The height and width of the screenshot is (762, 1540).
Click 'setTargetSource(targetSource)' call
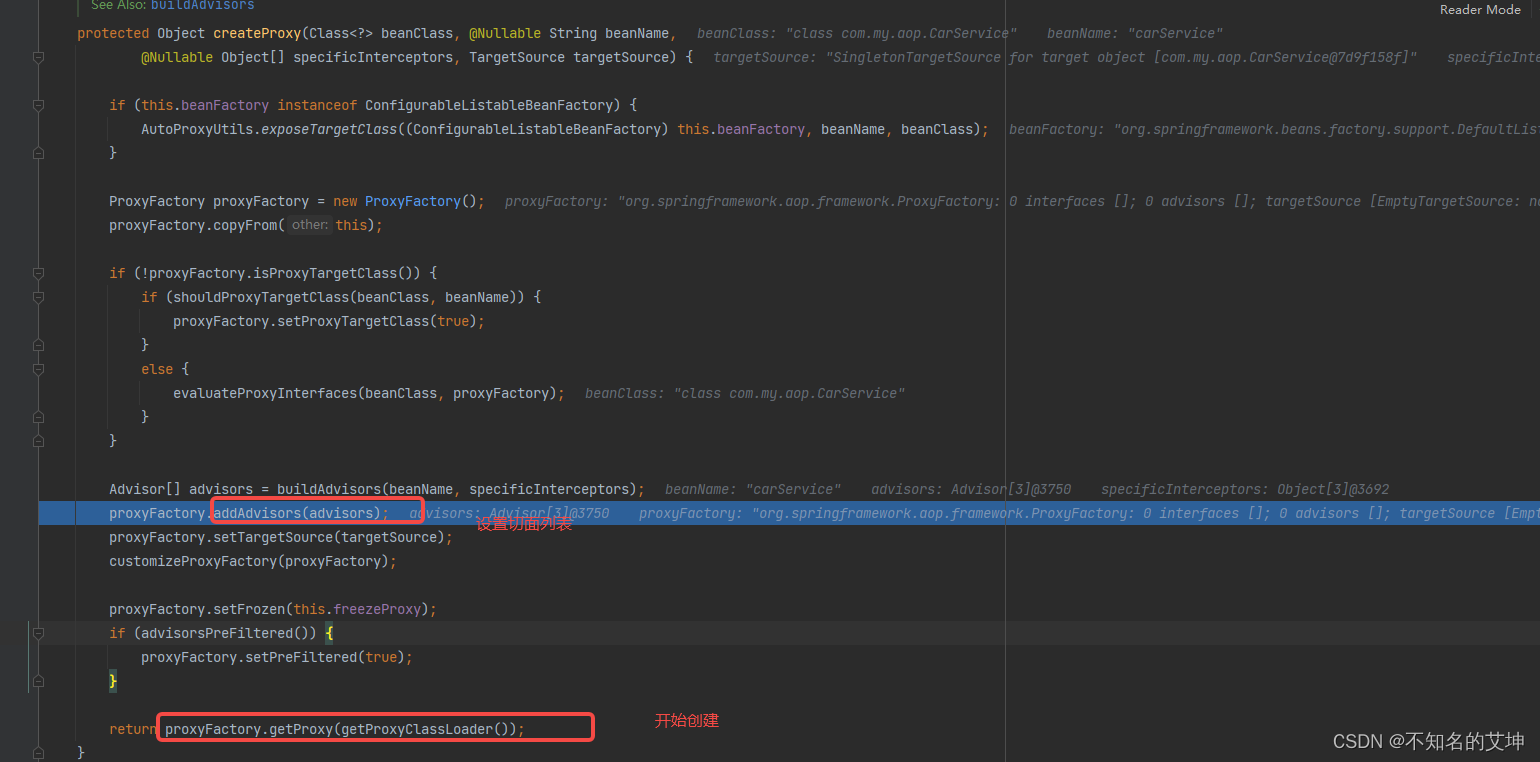[329, 537]
